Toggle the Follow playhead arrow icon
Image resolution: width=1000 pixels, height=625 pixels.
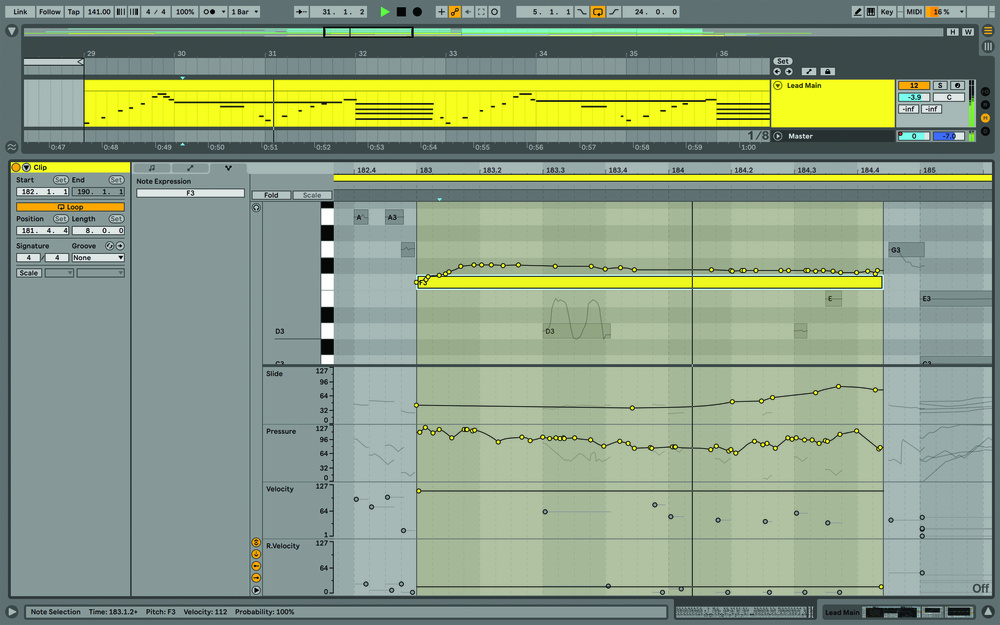pyautogui.click(x=301, y=11)
